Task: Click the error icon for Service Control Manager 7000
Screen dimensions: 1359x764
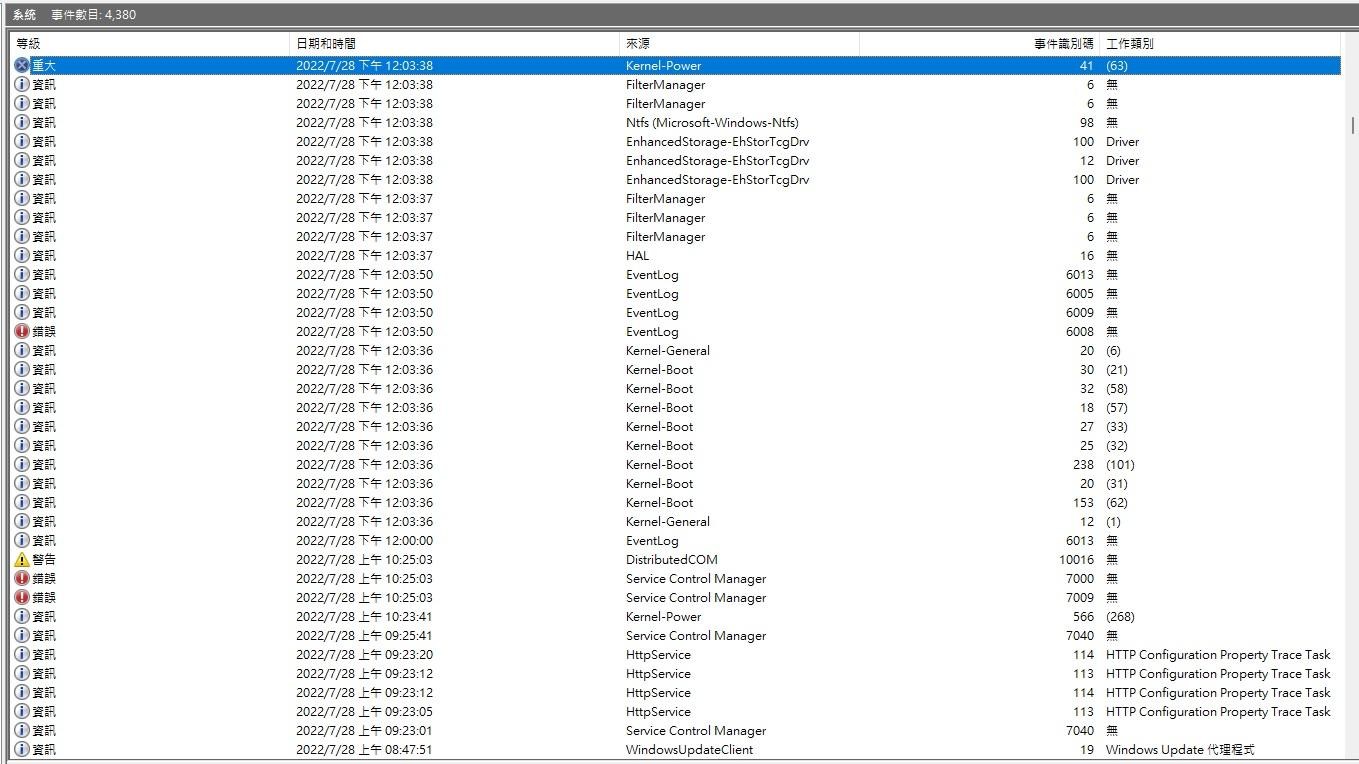Action: [22, 579]
